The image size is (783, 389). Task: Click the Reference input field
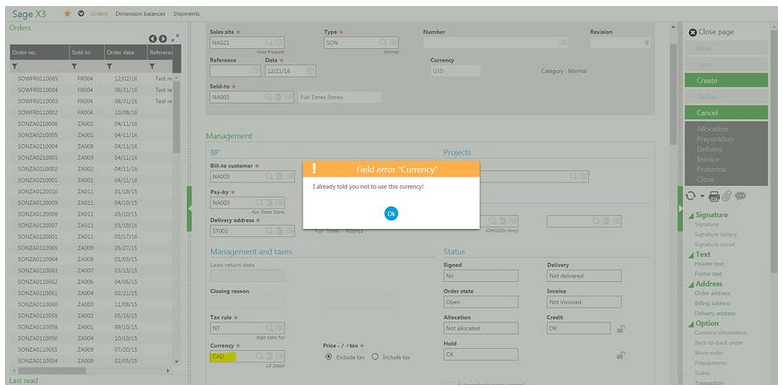pos(235,71)
